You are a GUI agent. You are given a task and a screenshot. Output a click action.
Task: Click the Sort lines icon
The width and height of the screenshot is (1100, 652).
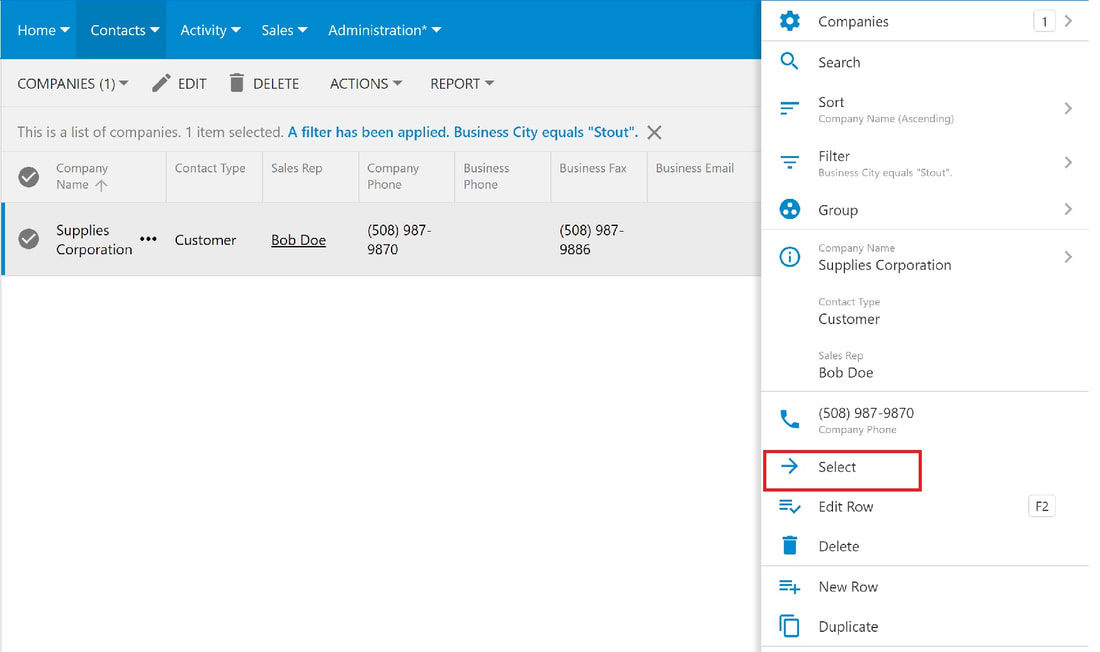point(789,109)
